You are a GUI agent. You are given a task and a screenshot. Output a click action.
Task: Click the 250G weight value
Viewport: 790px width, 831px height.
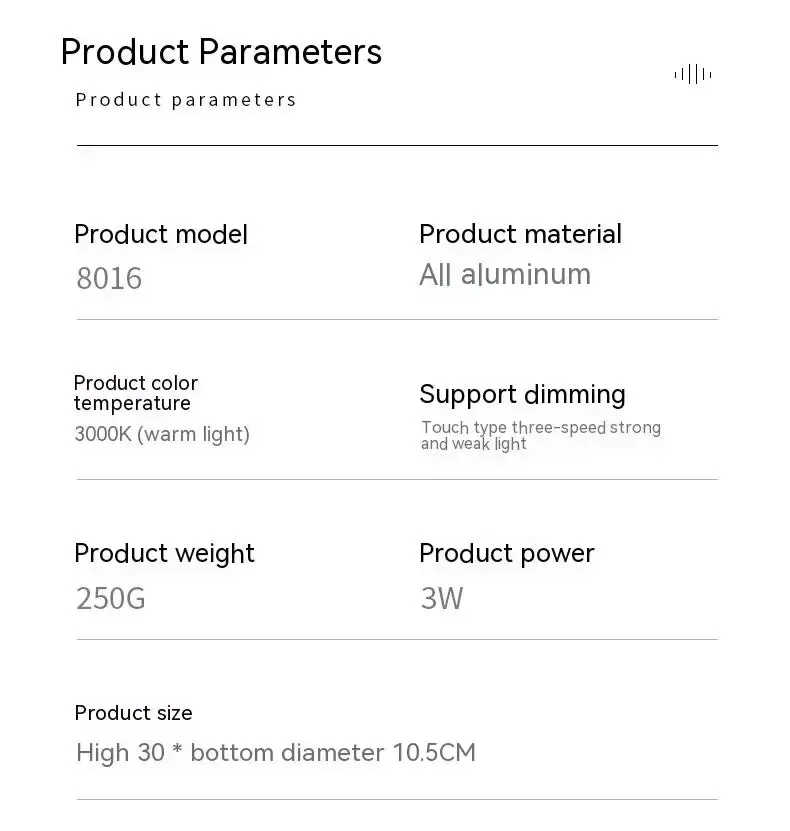tap(111, 599)
